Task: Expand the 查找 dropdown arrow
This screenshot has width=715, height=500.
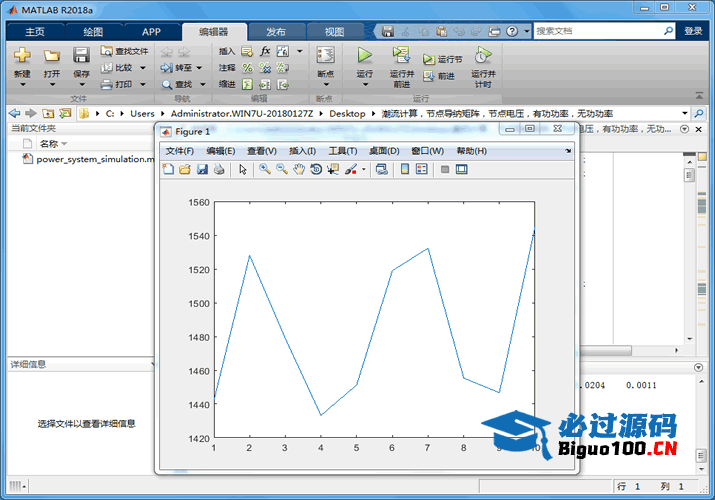Action: 203,85
